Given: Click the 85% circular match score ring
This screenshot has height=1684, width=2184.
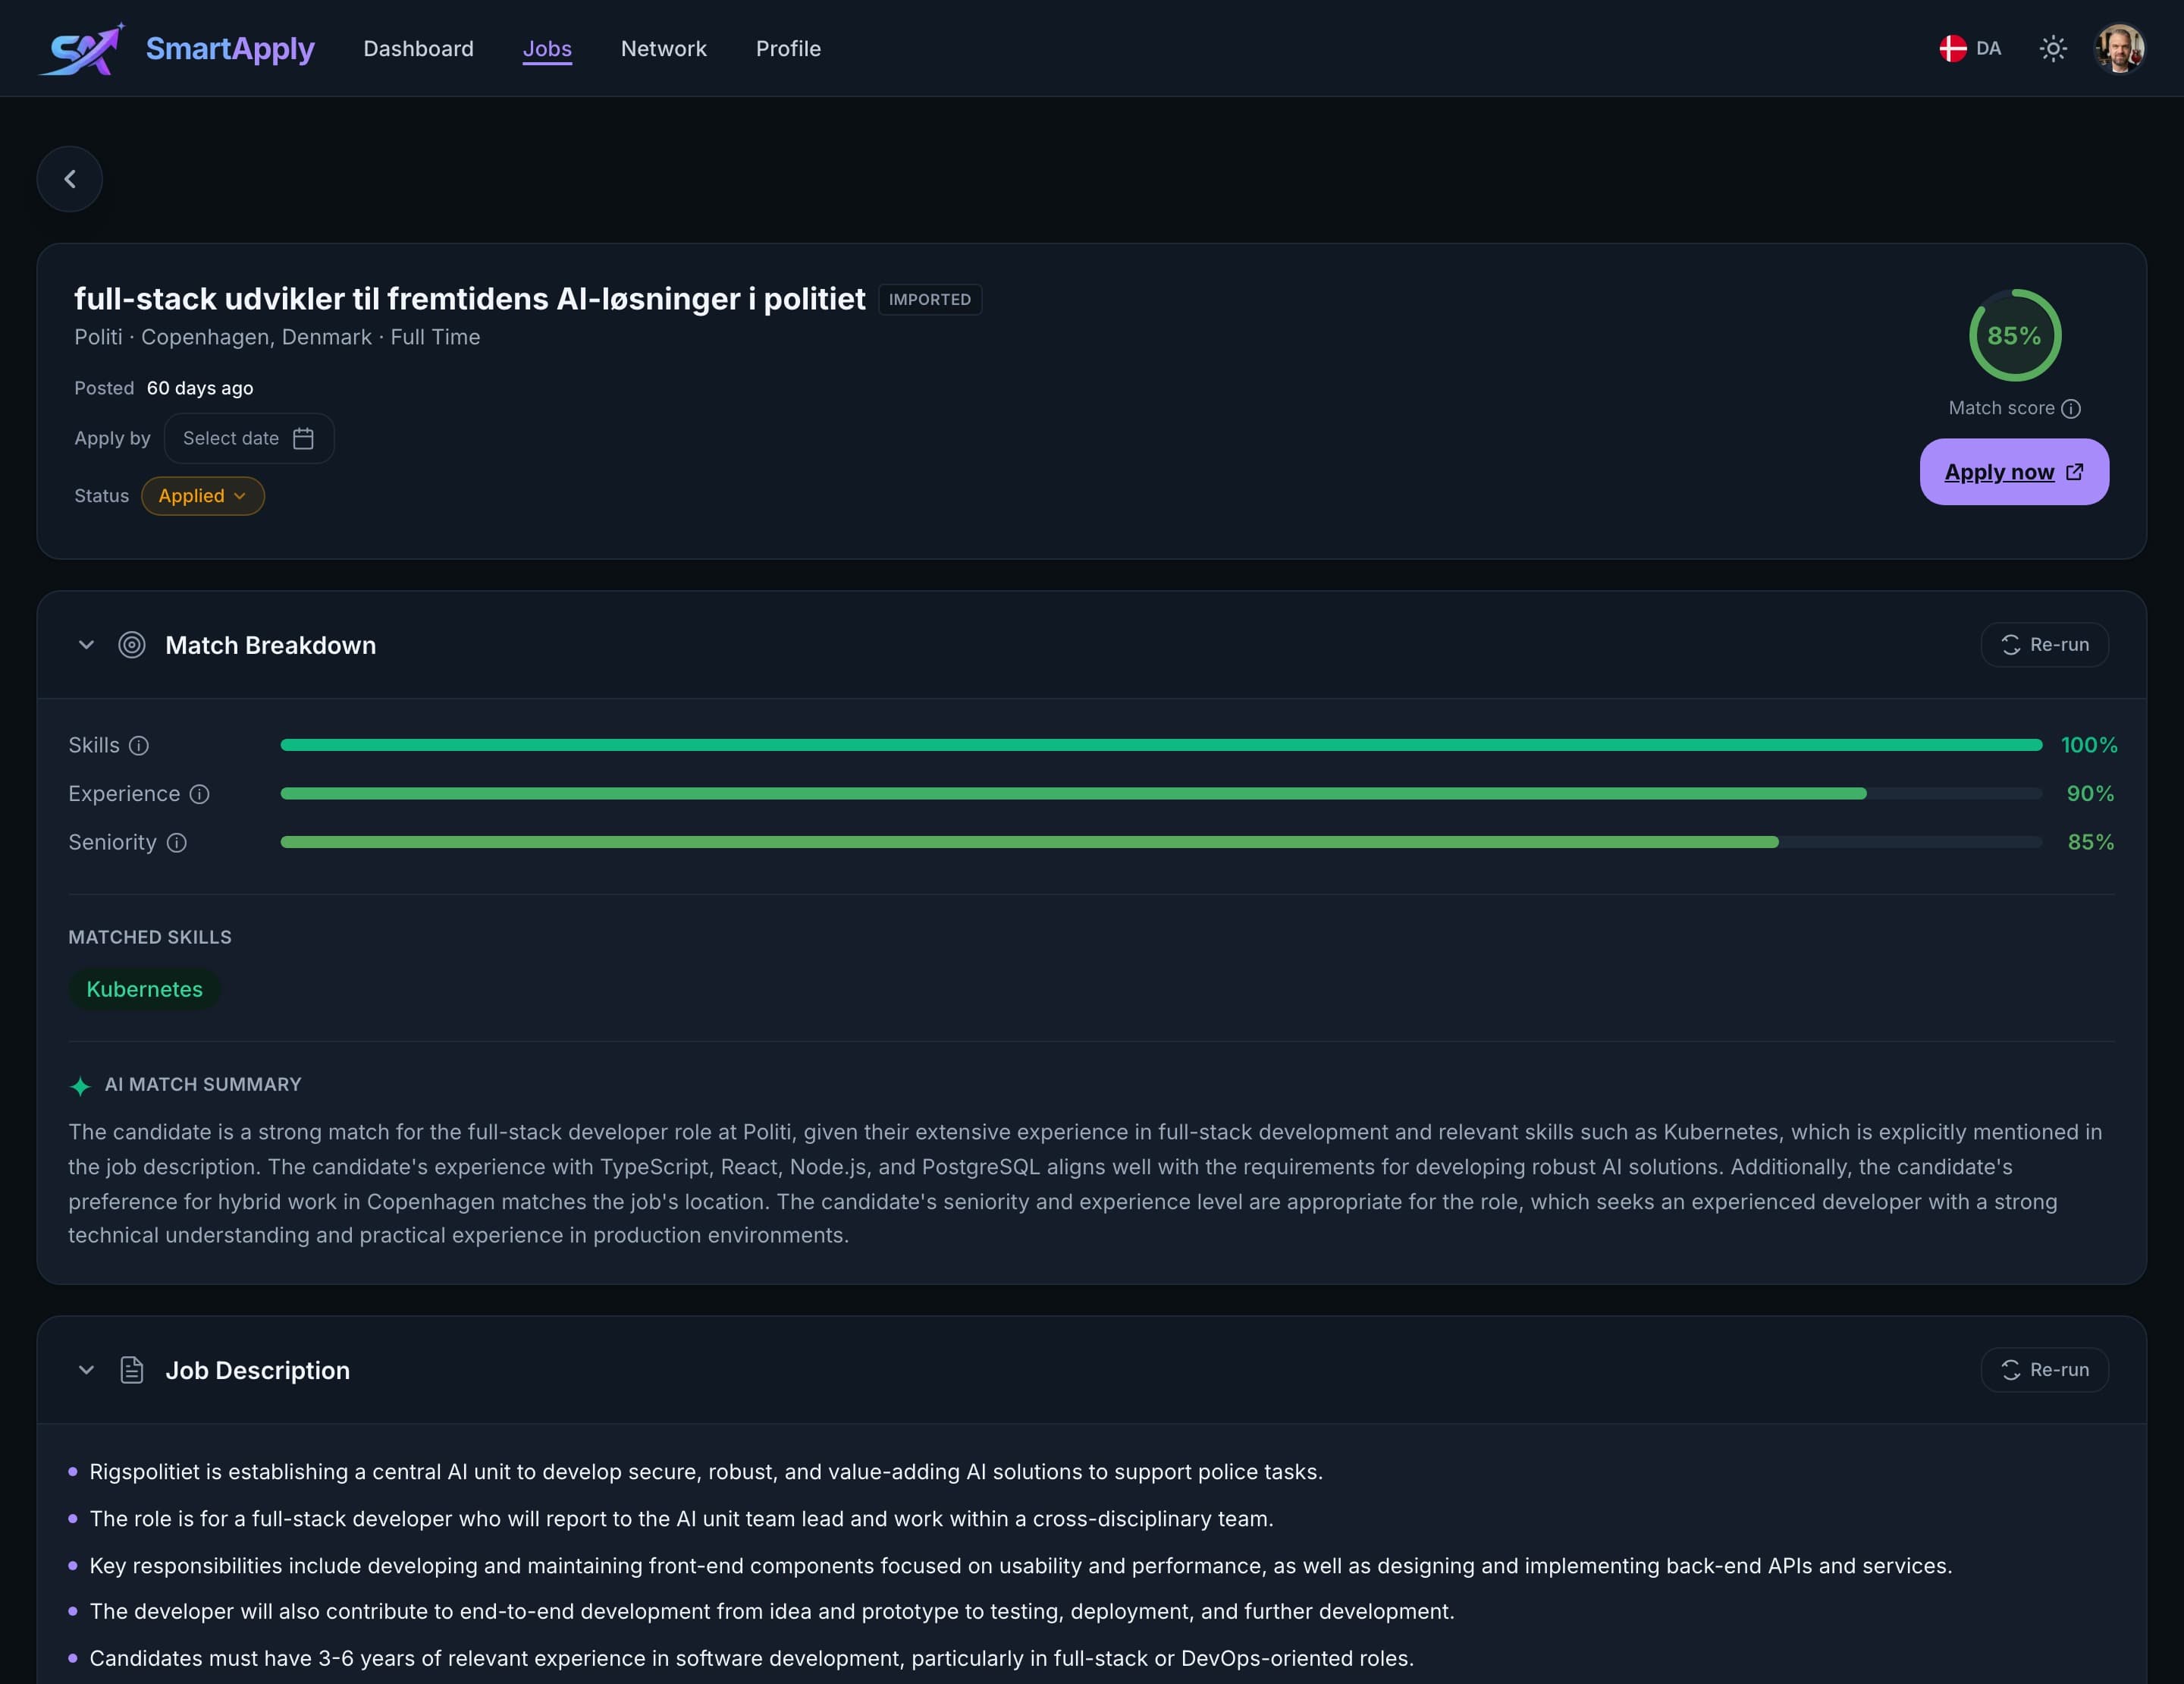Looking at the screenshot, I should [x=2014, y=335].
